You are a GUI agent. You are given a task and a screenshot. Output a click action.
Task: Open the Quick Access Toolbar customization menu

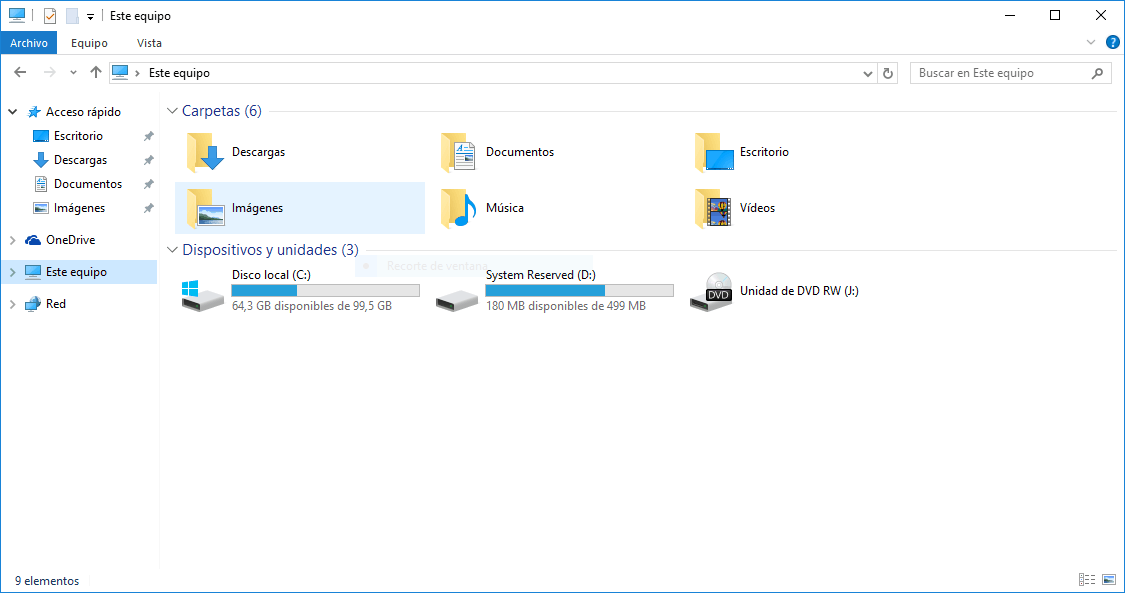click(x=89, y=16)
